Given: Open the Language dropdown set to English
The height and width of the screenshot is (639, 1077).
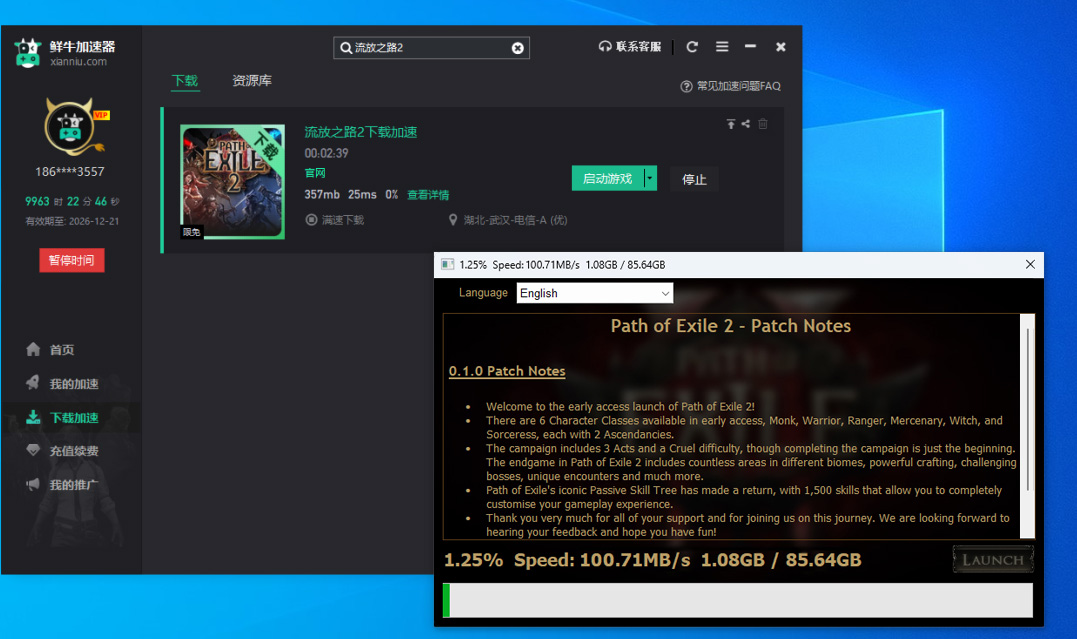Looking at the screenshot, I should (x=595, y=293).
